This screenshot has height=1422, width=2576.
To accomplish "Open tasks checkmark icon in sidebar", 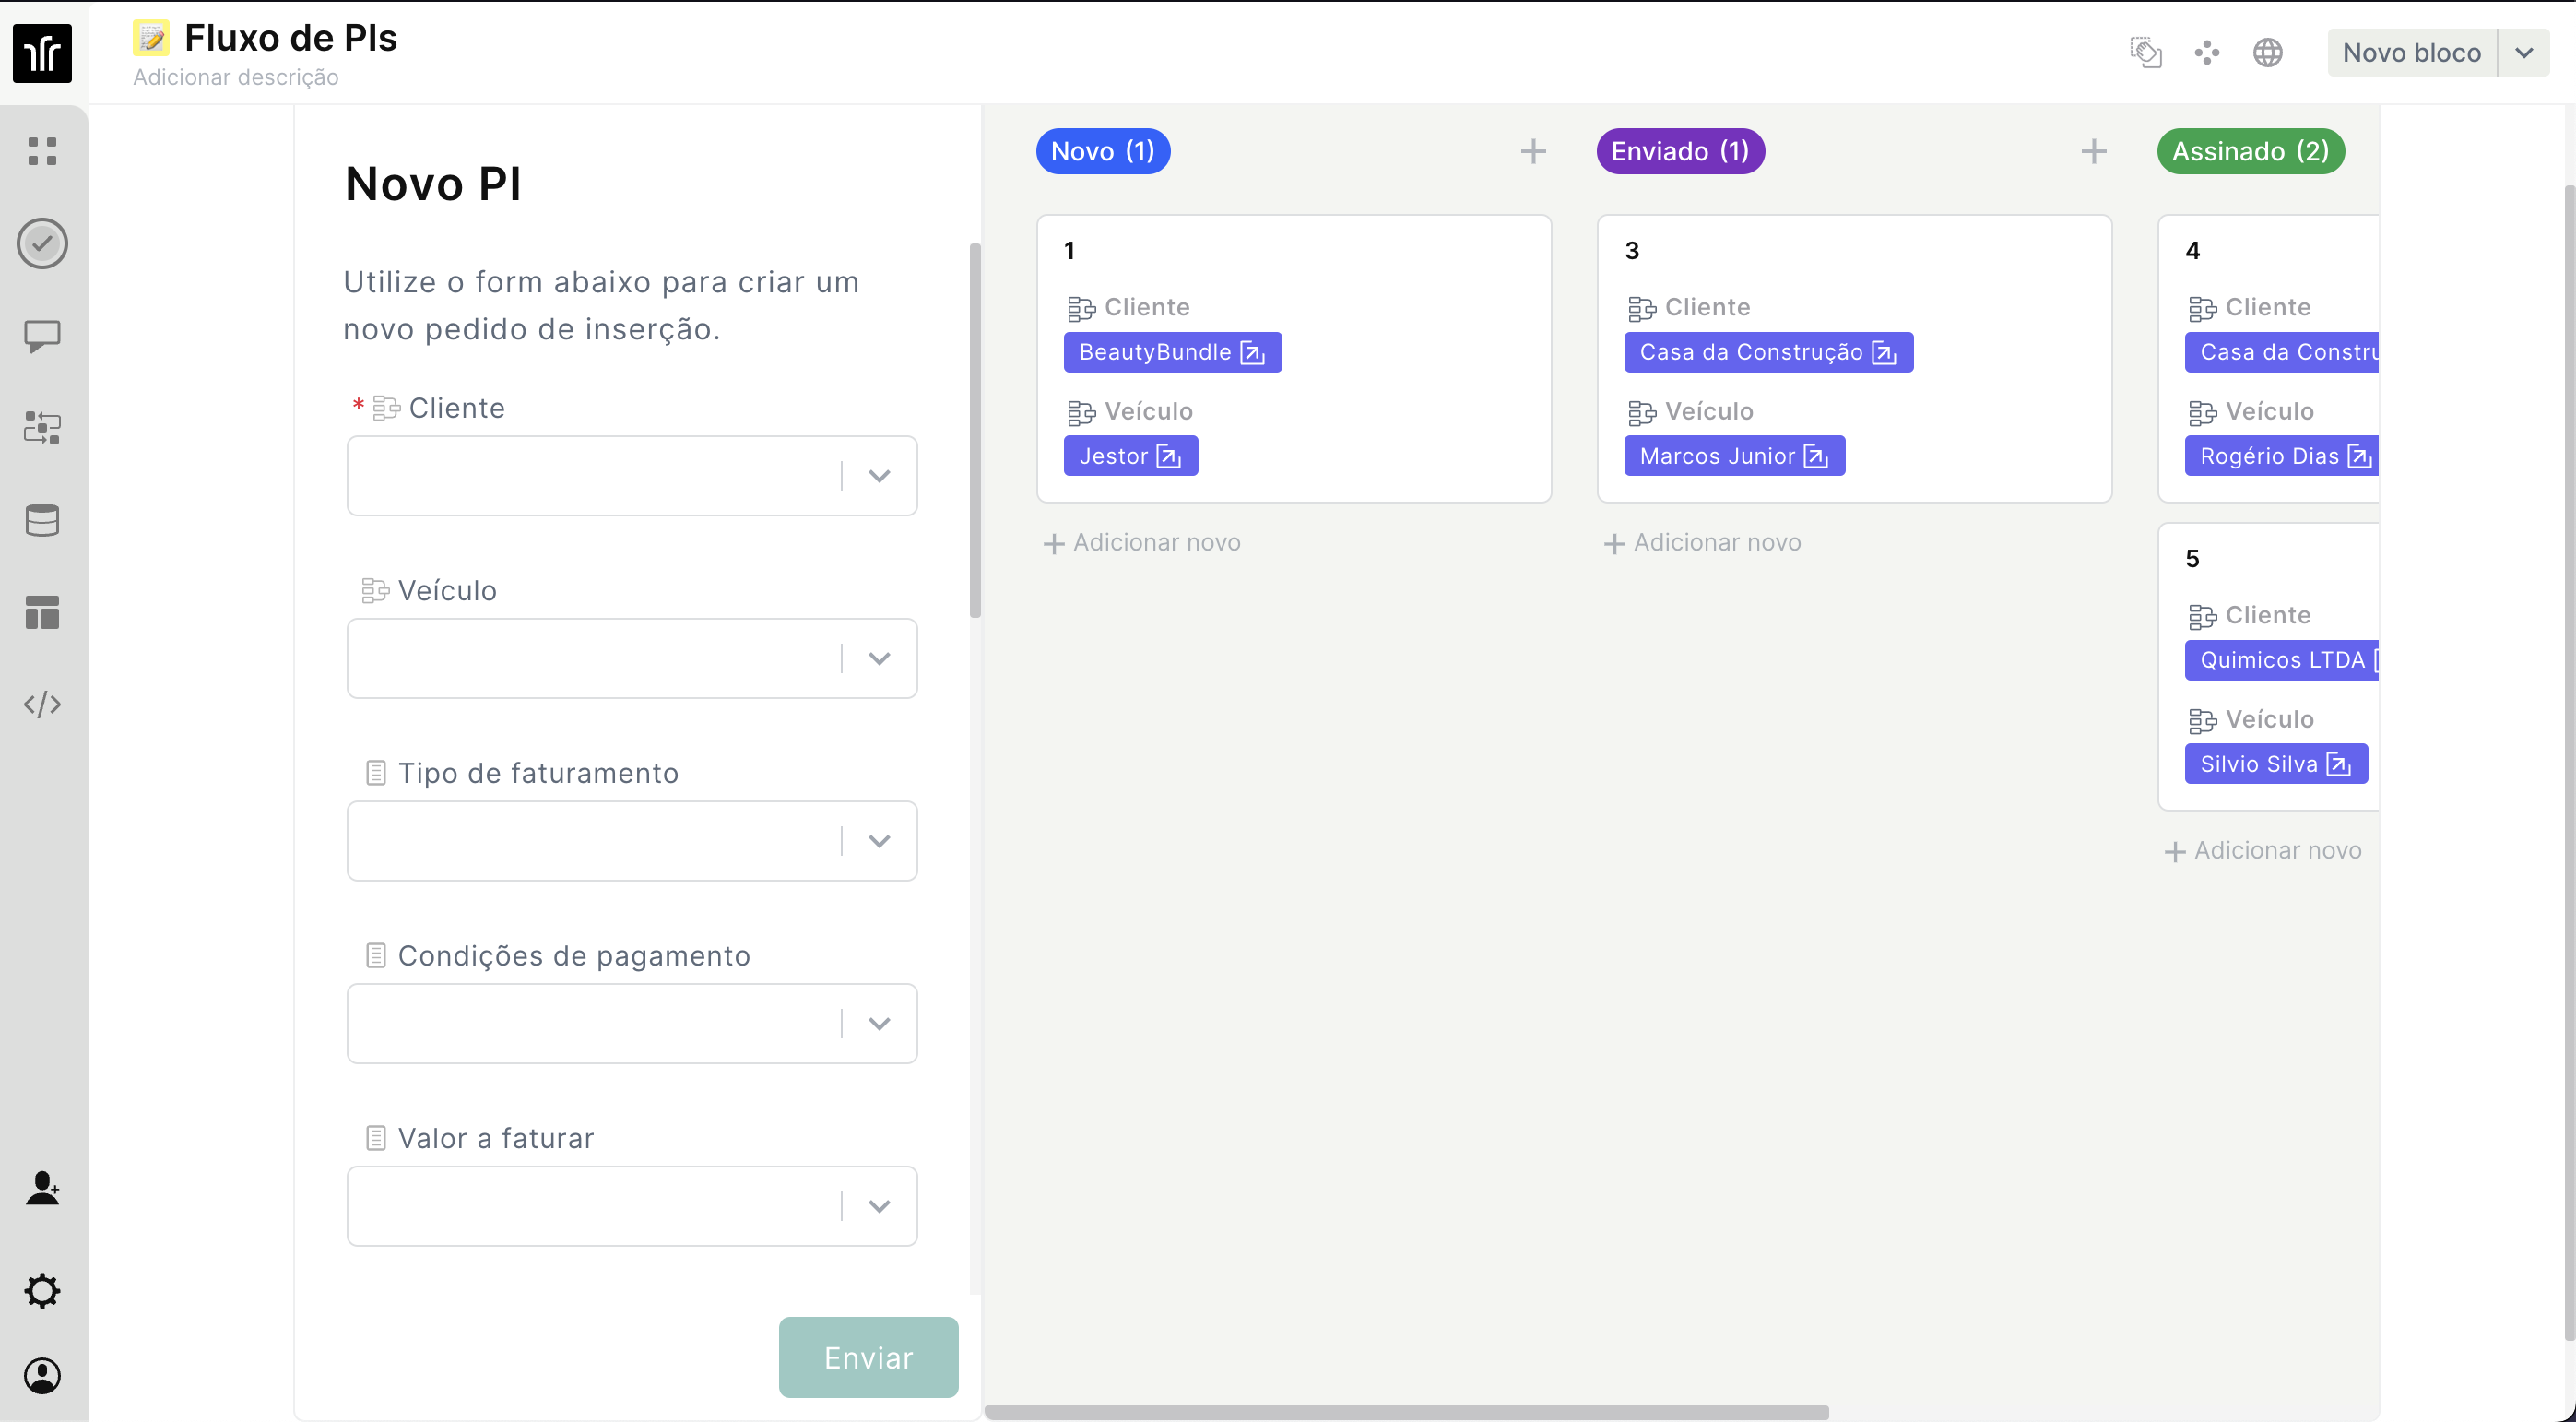I will pyautogui.click(x=42, y=243).
